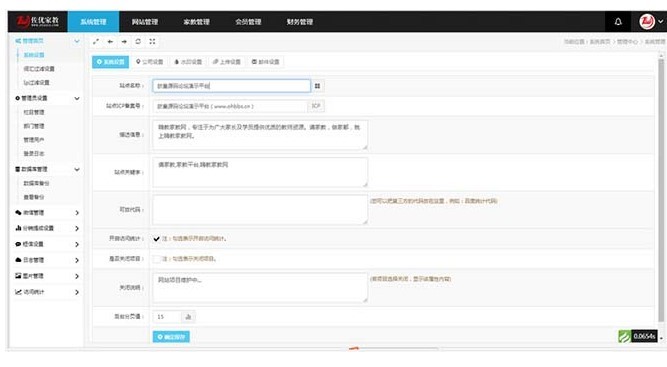Expand the speech-bubble settings section arrow
667x367 pixels.
point(77,244)
